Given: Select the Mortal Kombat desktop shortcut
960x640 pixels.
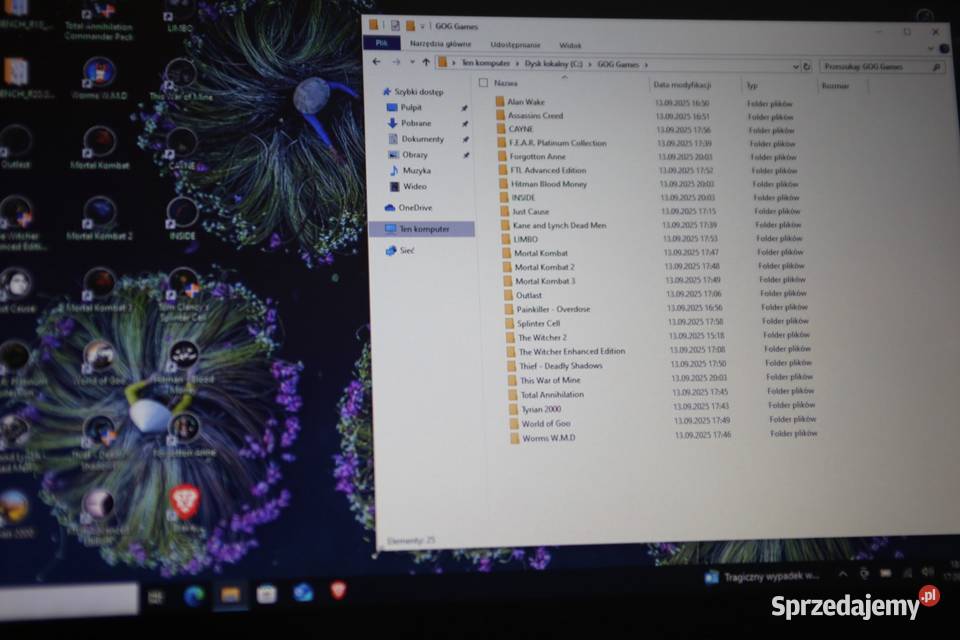Looking at the screenshot, I should (x=99, y=147).
